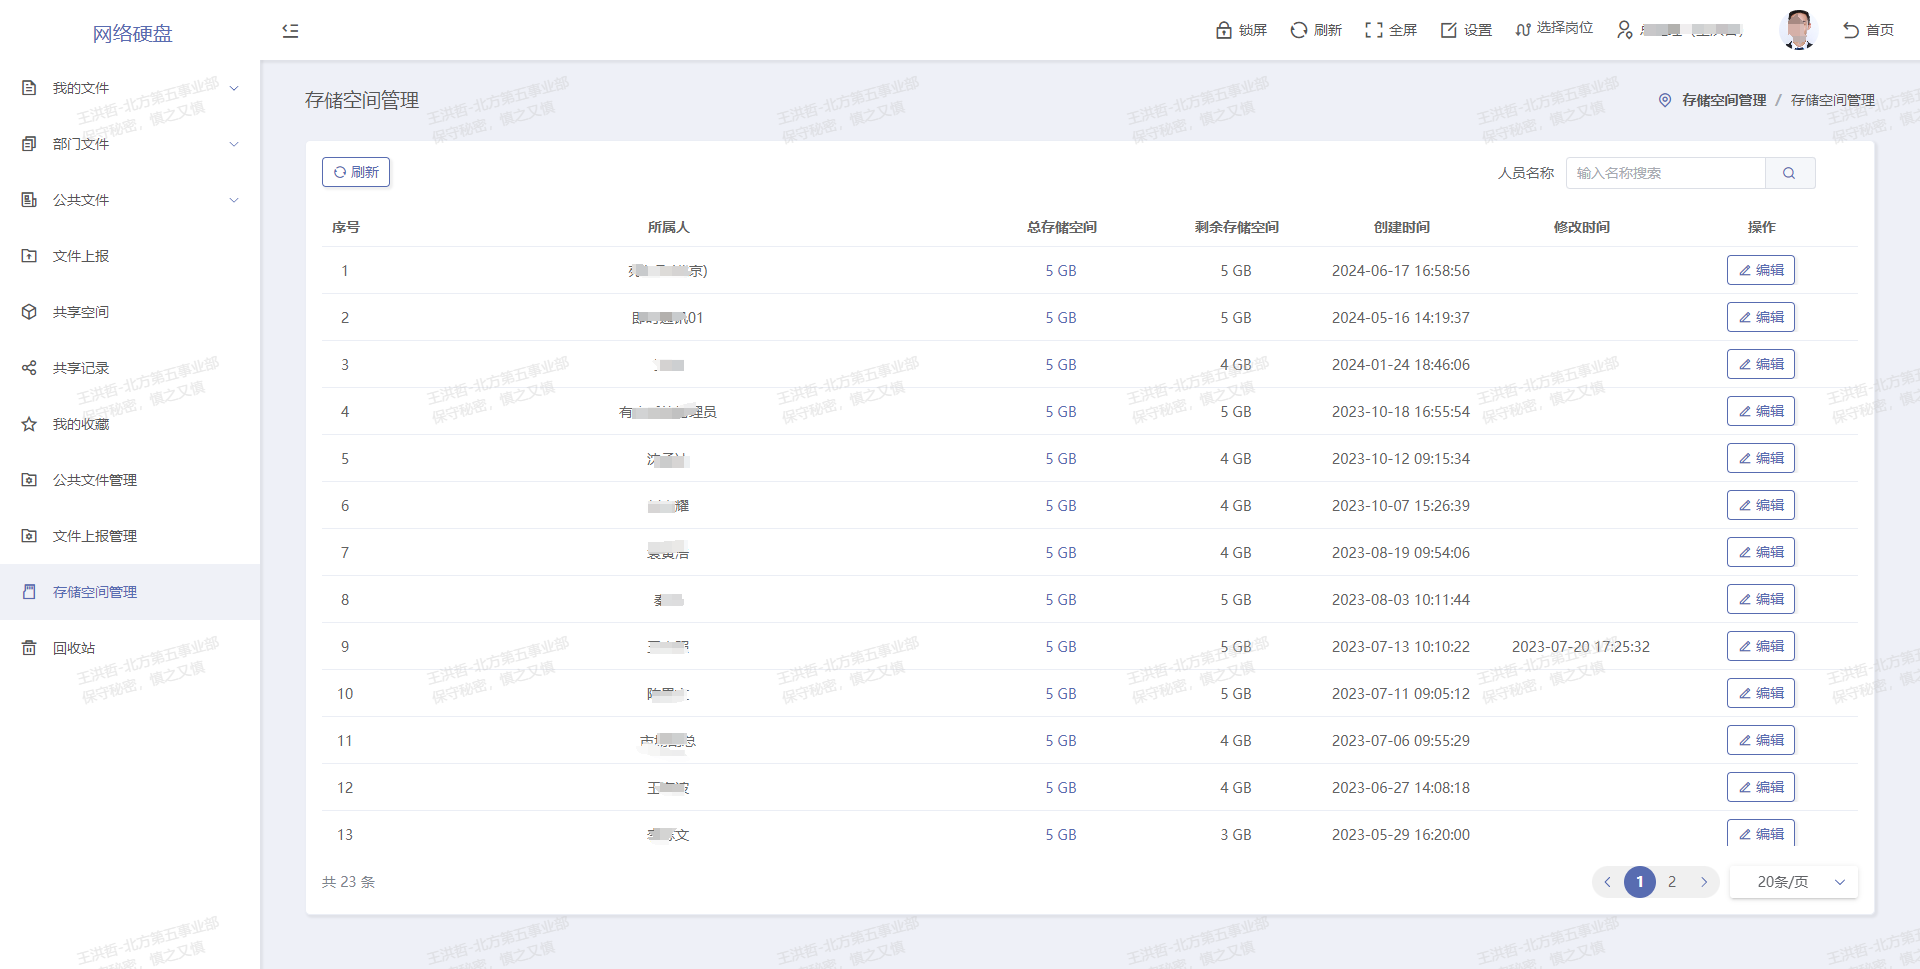The height and width of the screenshot is (969, 1920).
Task: Toggle fullscreen via the 全屏 icon
Action: (1374, 30)
